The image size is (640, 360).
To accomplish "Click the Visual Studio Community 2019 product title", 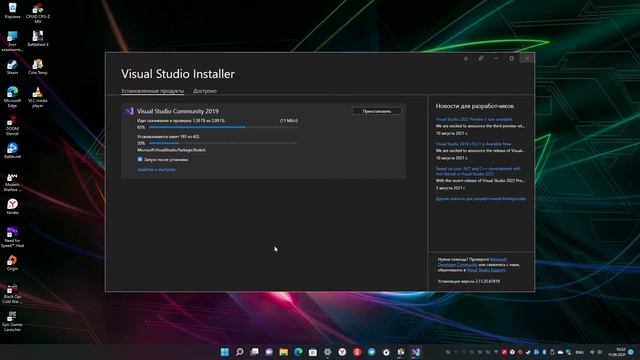I will [x=178, y=111].
